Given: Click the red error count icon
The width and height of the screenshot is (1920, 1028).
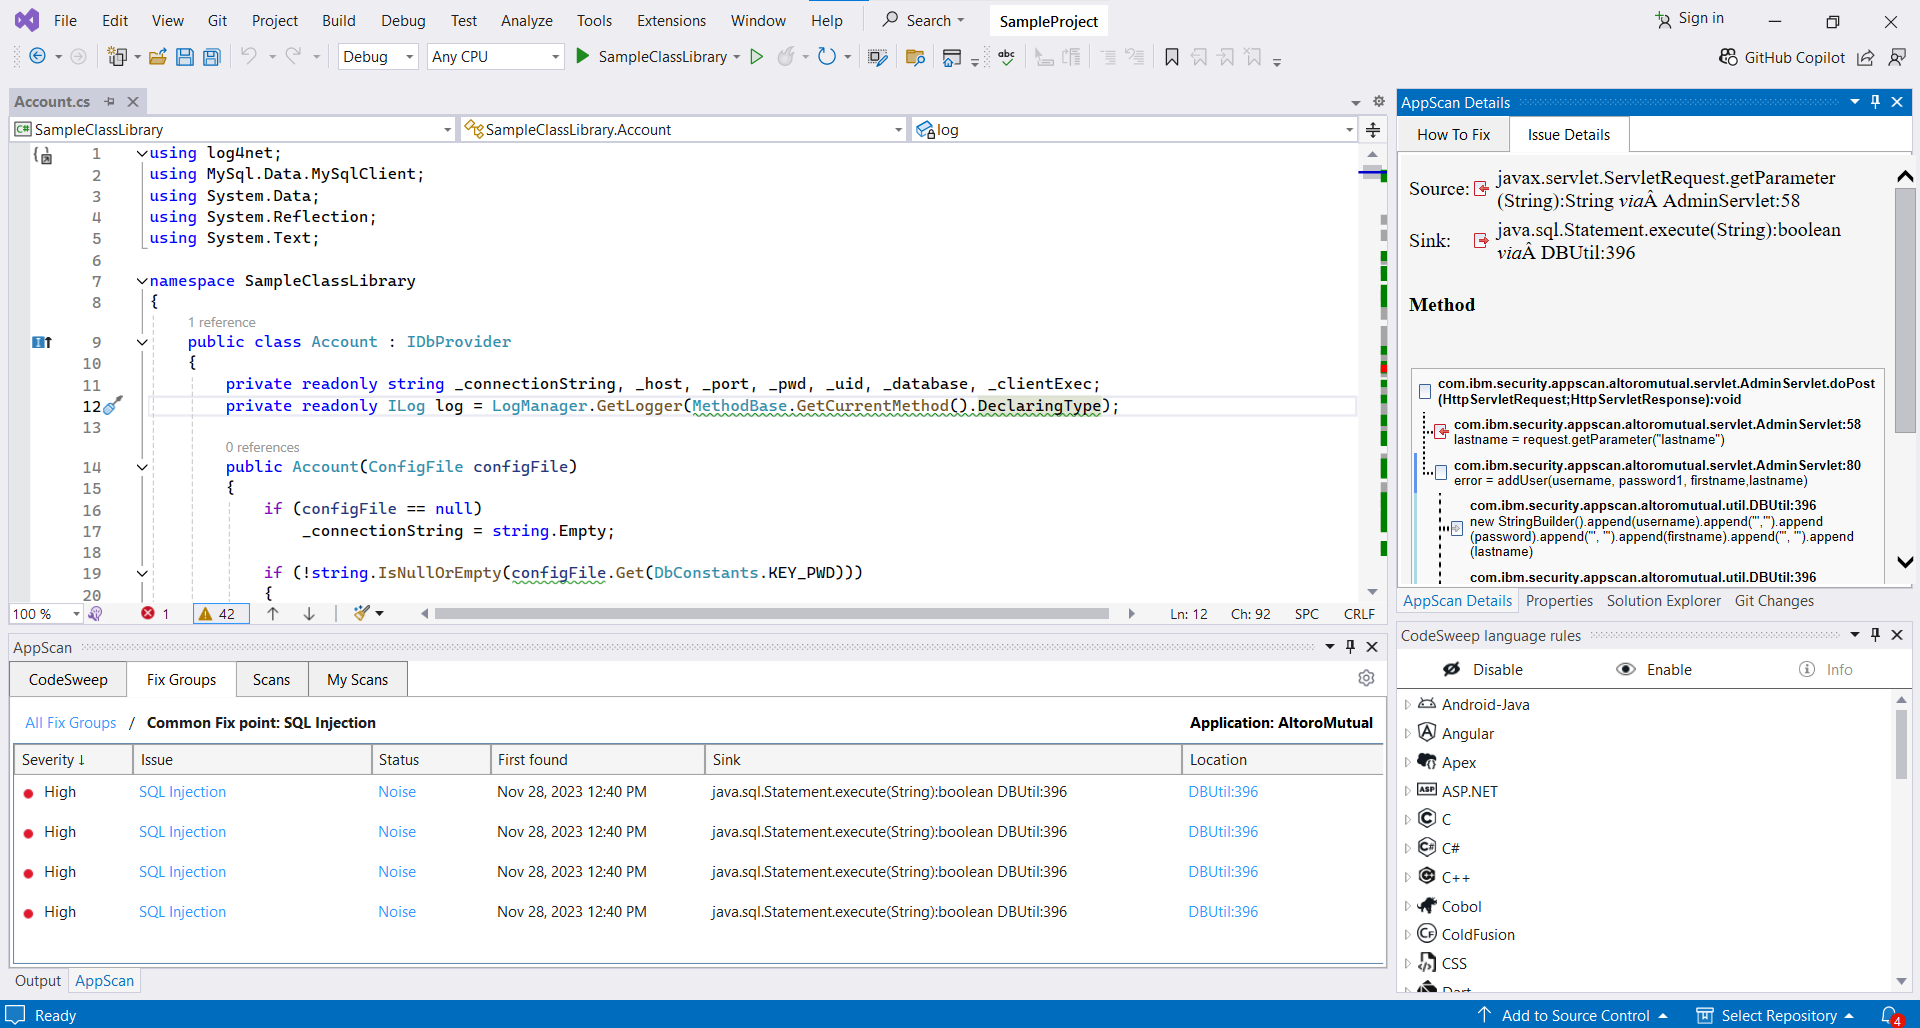Looking at the screenshot, I should click(x=148, y=613).
